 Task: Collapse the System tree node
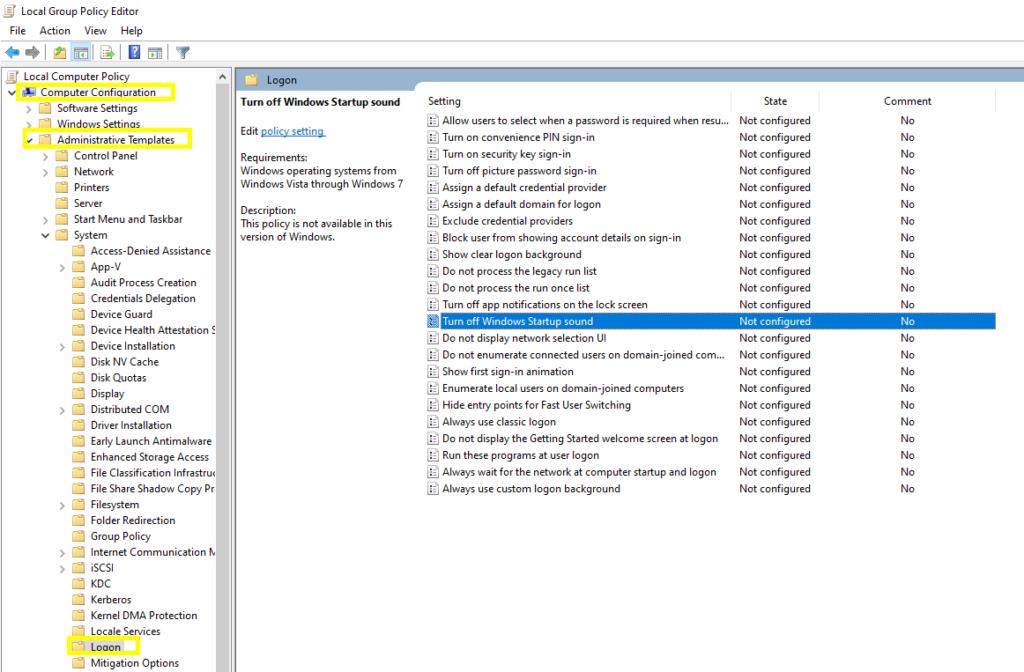(46, 236)
